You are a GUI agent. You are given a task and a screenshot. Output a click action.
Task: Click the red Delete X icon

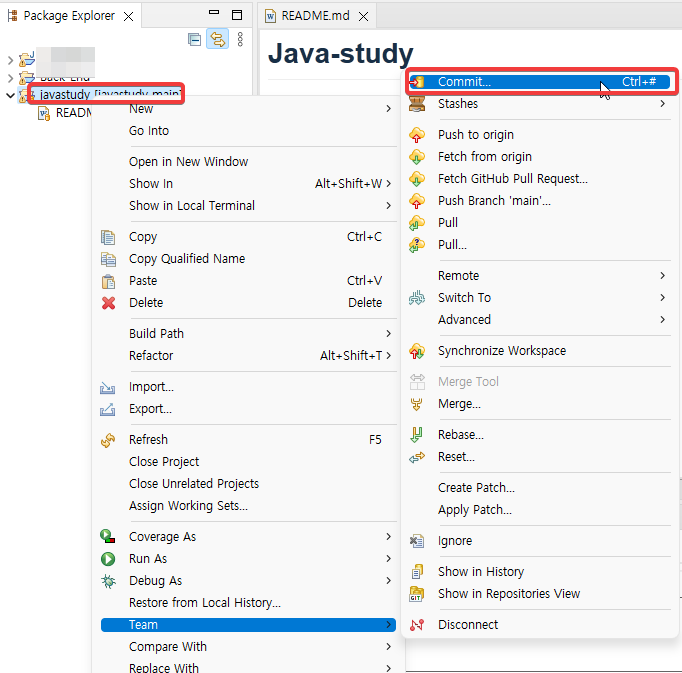[108, 303]
